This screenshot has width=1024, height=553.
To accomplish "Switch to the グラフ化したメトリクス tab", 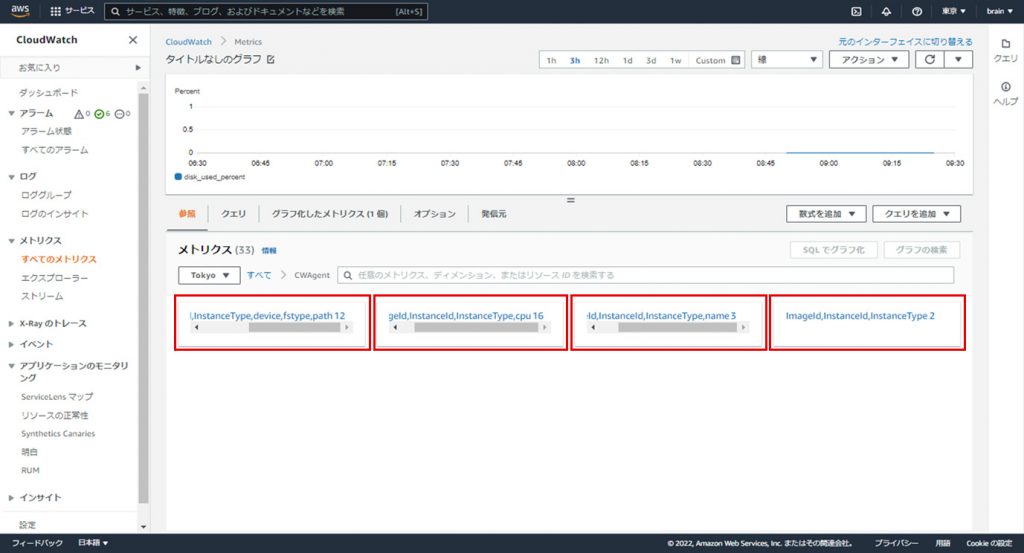I will pos(330,213).
